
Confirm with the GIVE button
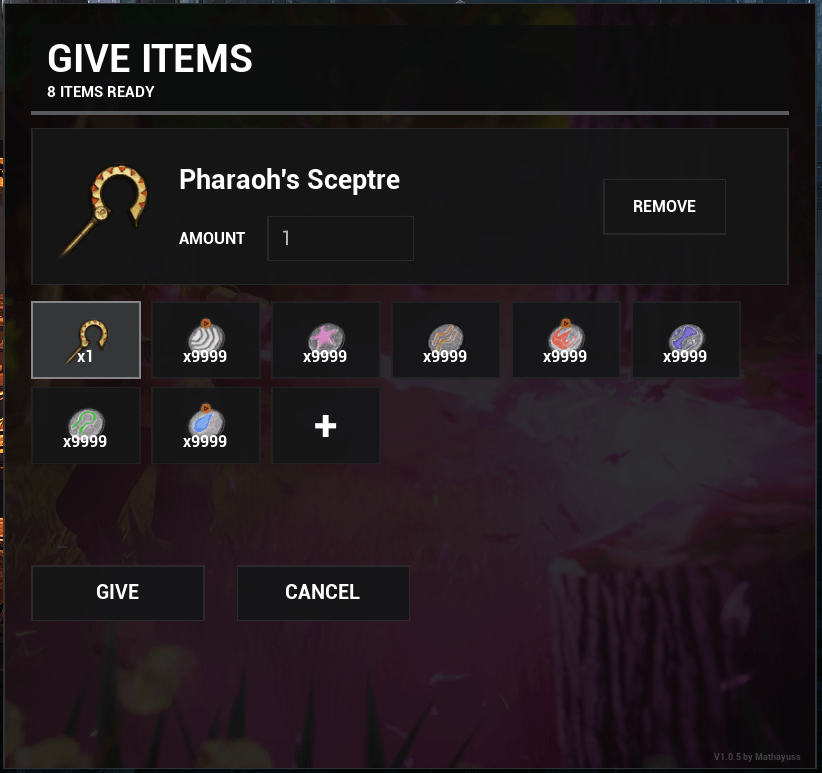click(x=118, y=593)
